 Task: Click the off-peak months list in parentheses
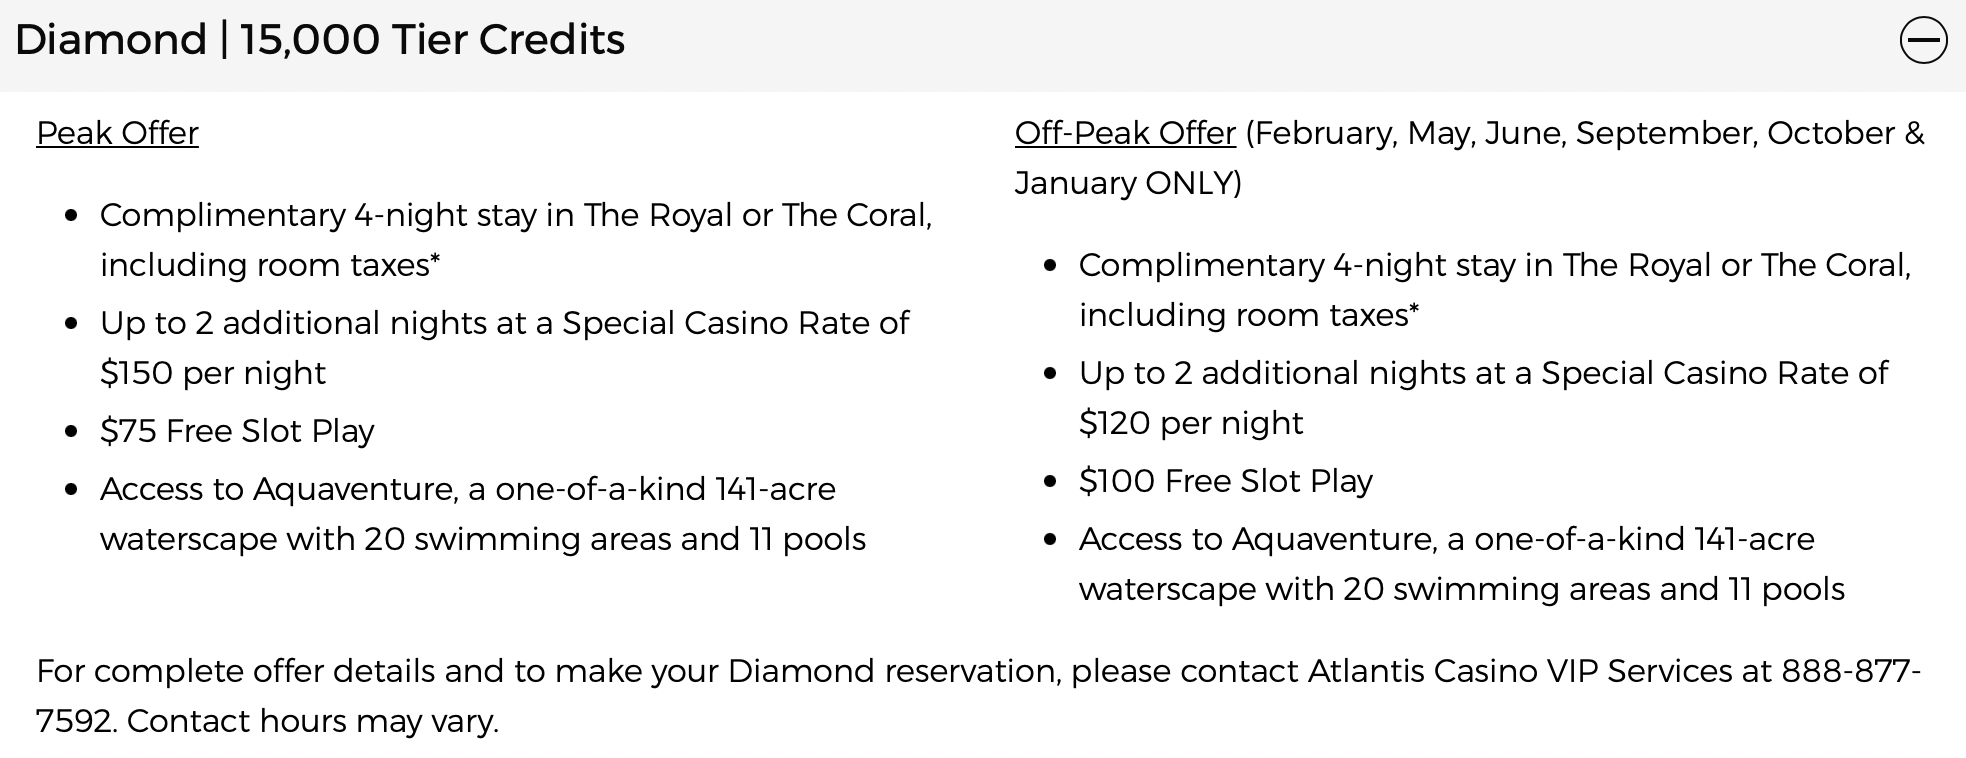[1585, 133]
